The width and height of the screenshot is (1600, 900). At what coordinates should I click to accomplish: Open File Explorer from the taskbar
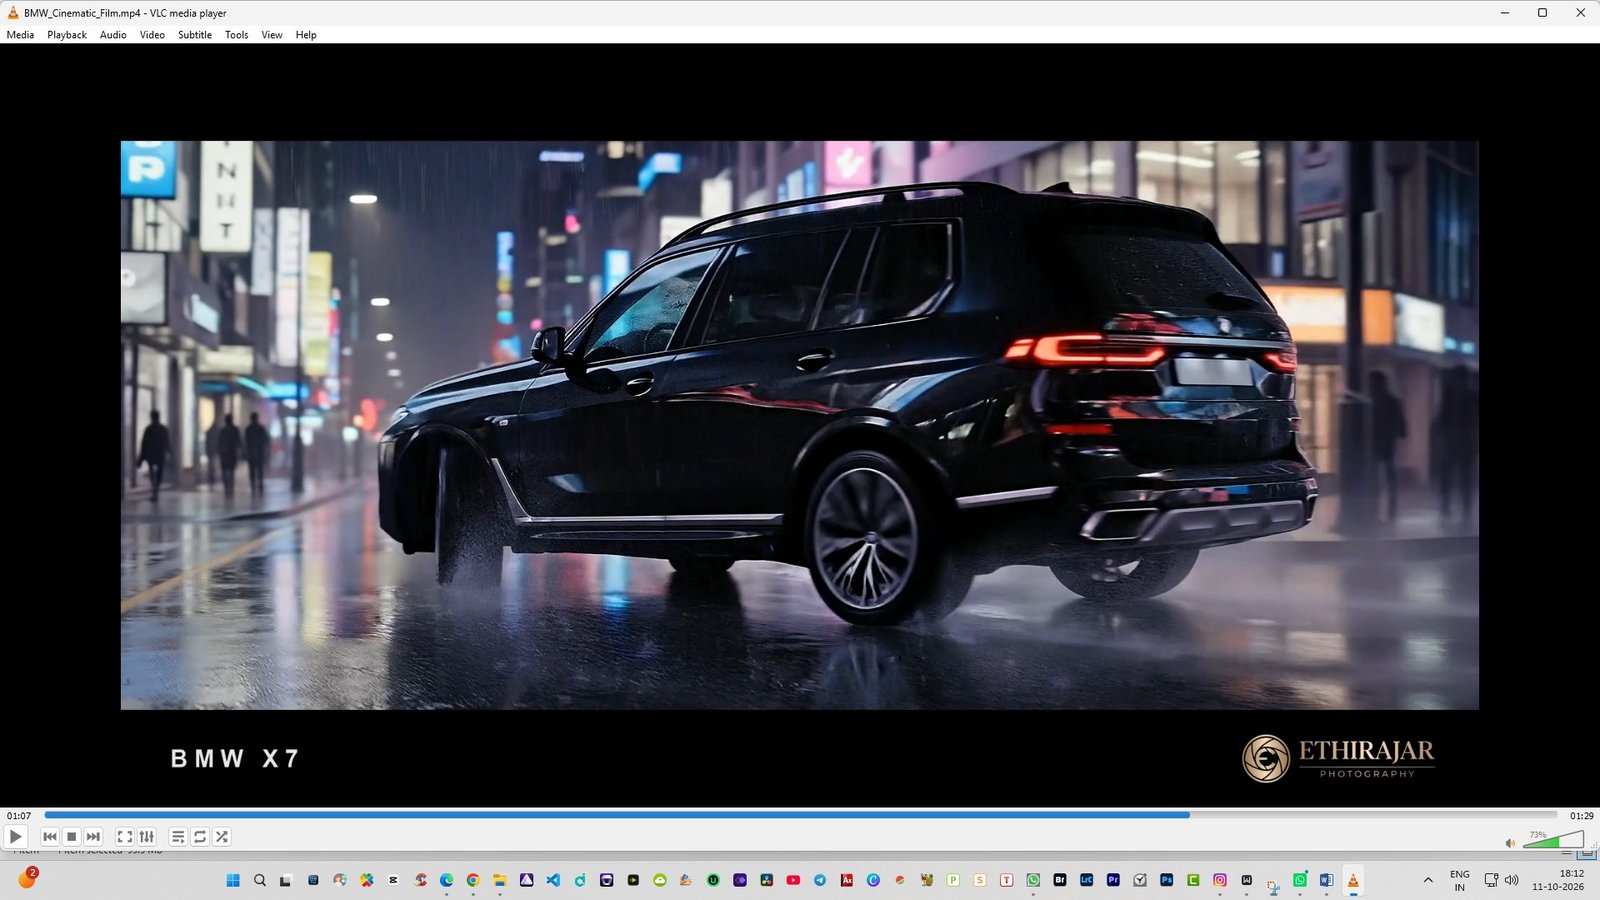point(499,880)
